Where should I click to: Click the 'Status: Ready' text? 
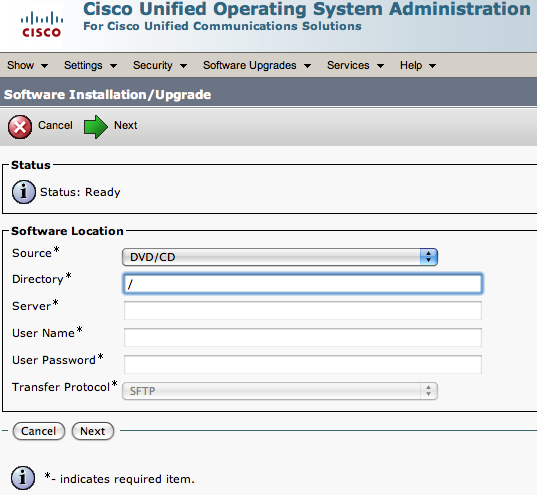[80, 192]
